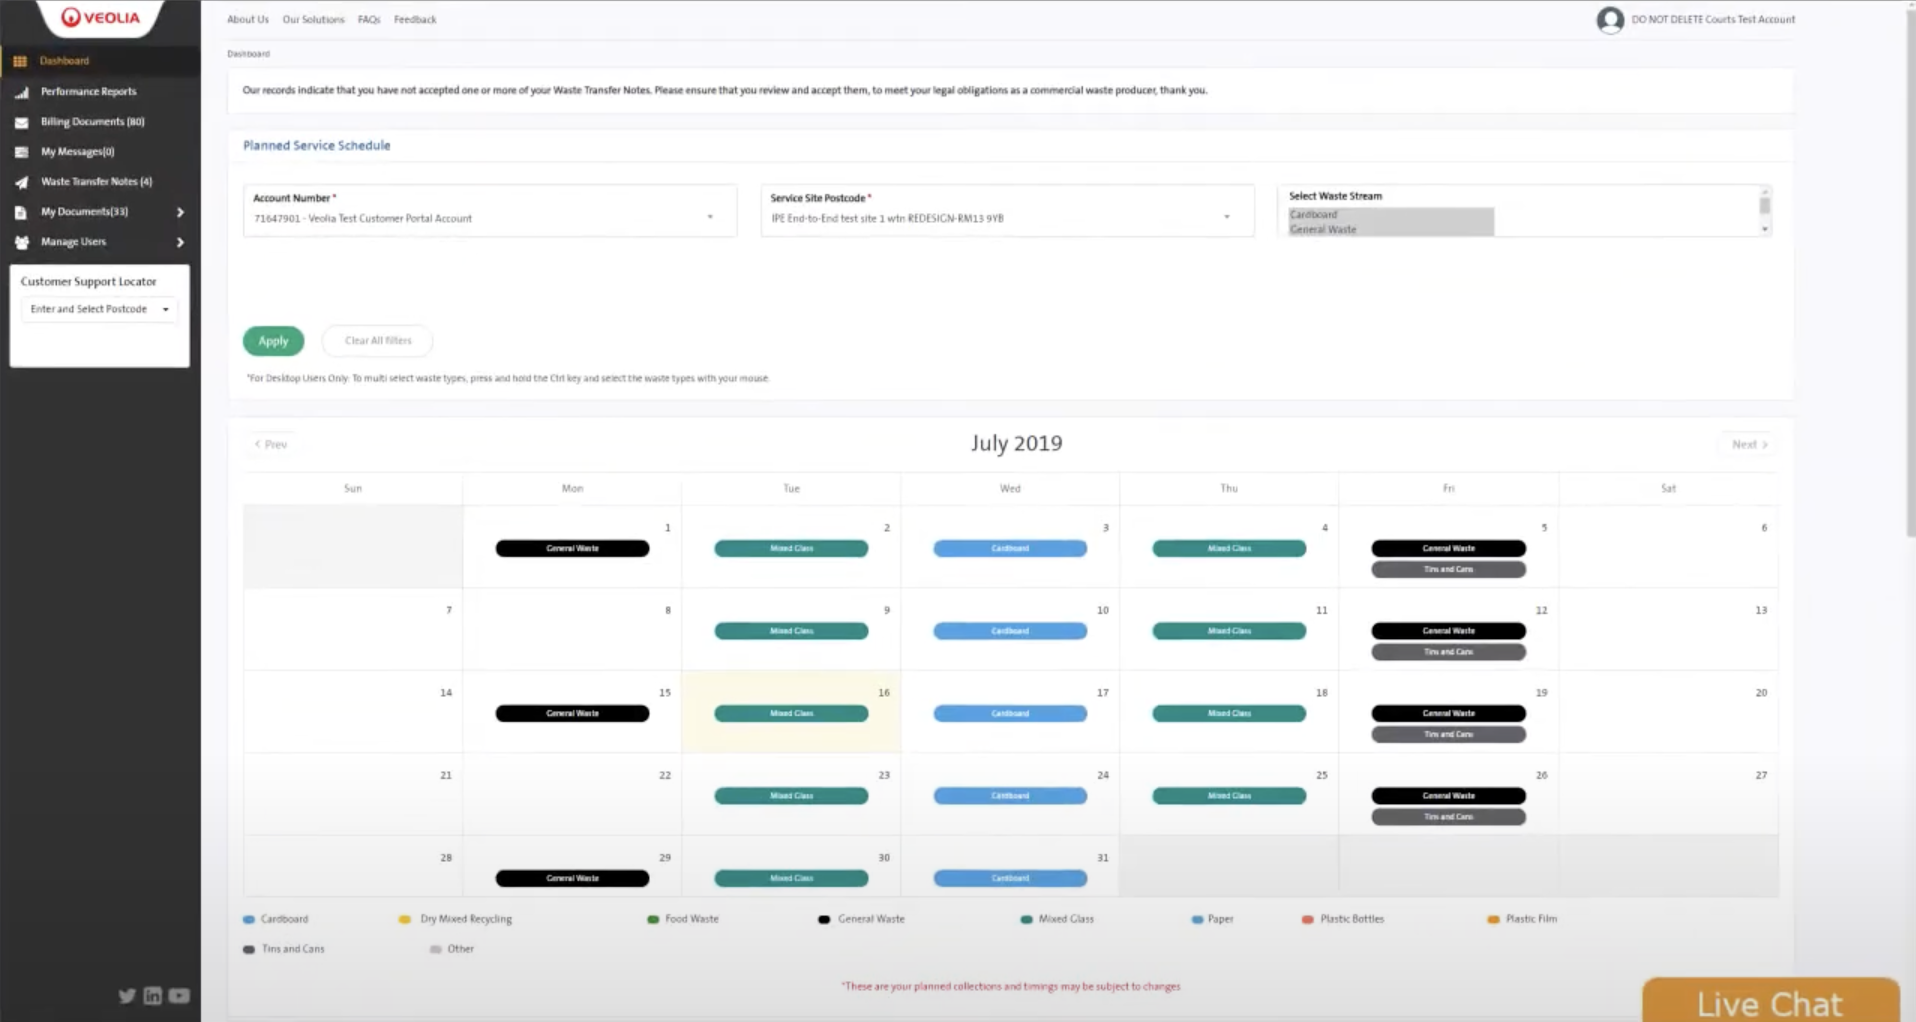The image size is (1916, 1022).
Task: Open the FAQs menu item
Action: [369, 19]
